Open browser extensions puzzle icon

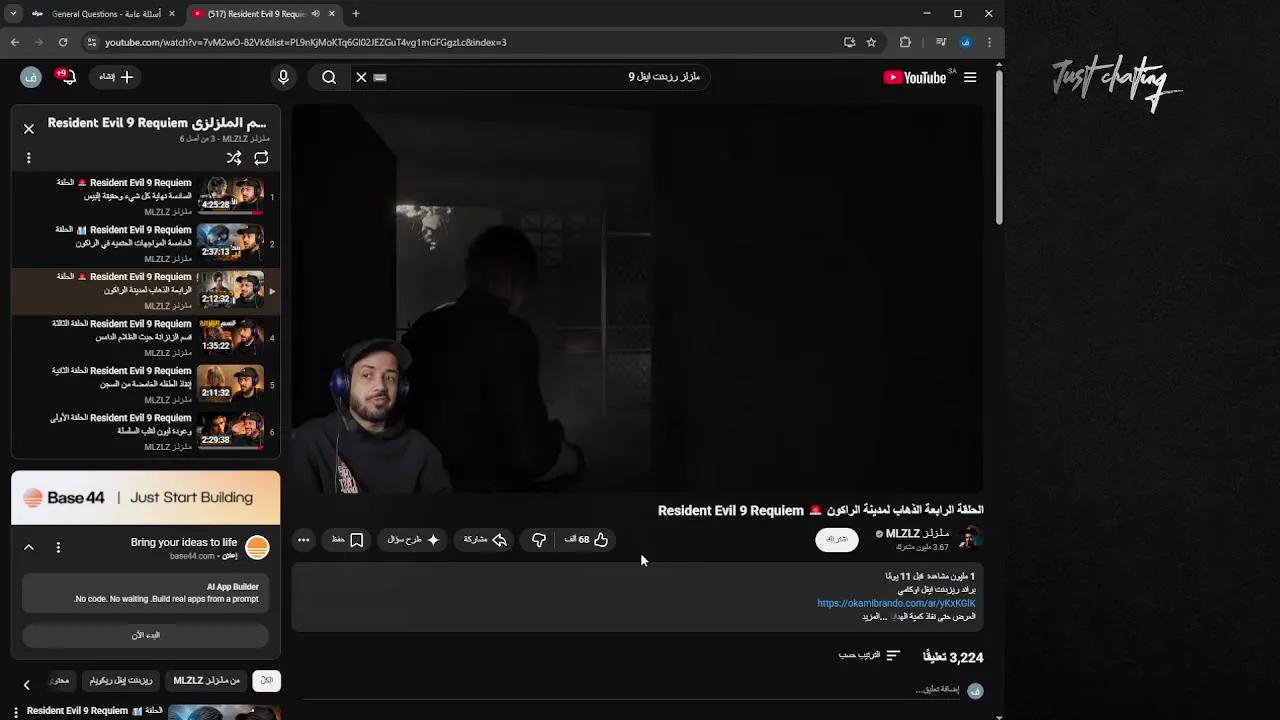point(905,42)
